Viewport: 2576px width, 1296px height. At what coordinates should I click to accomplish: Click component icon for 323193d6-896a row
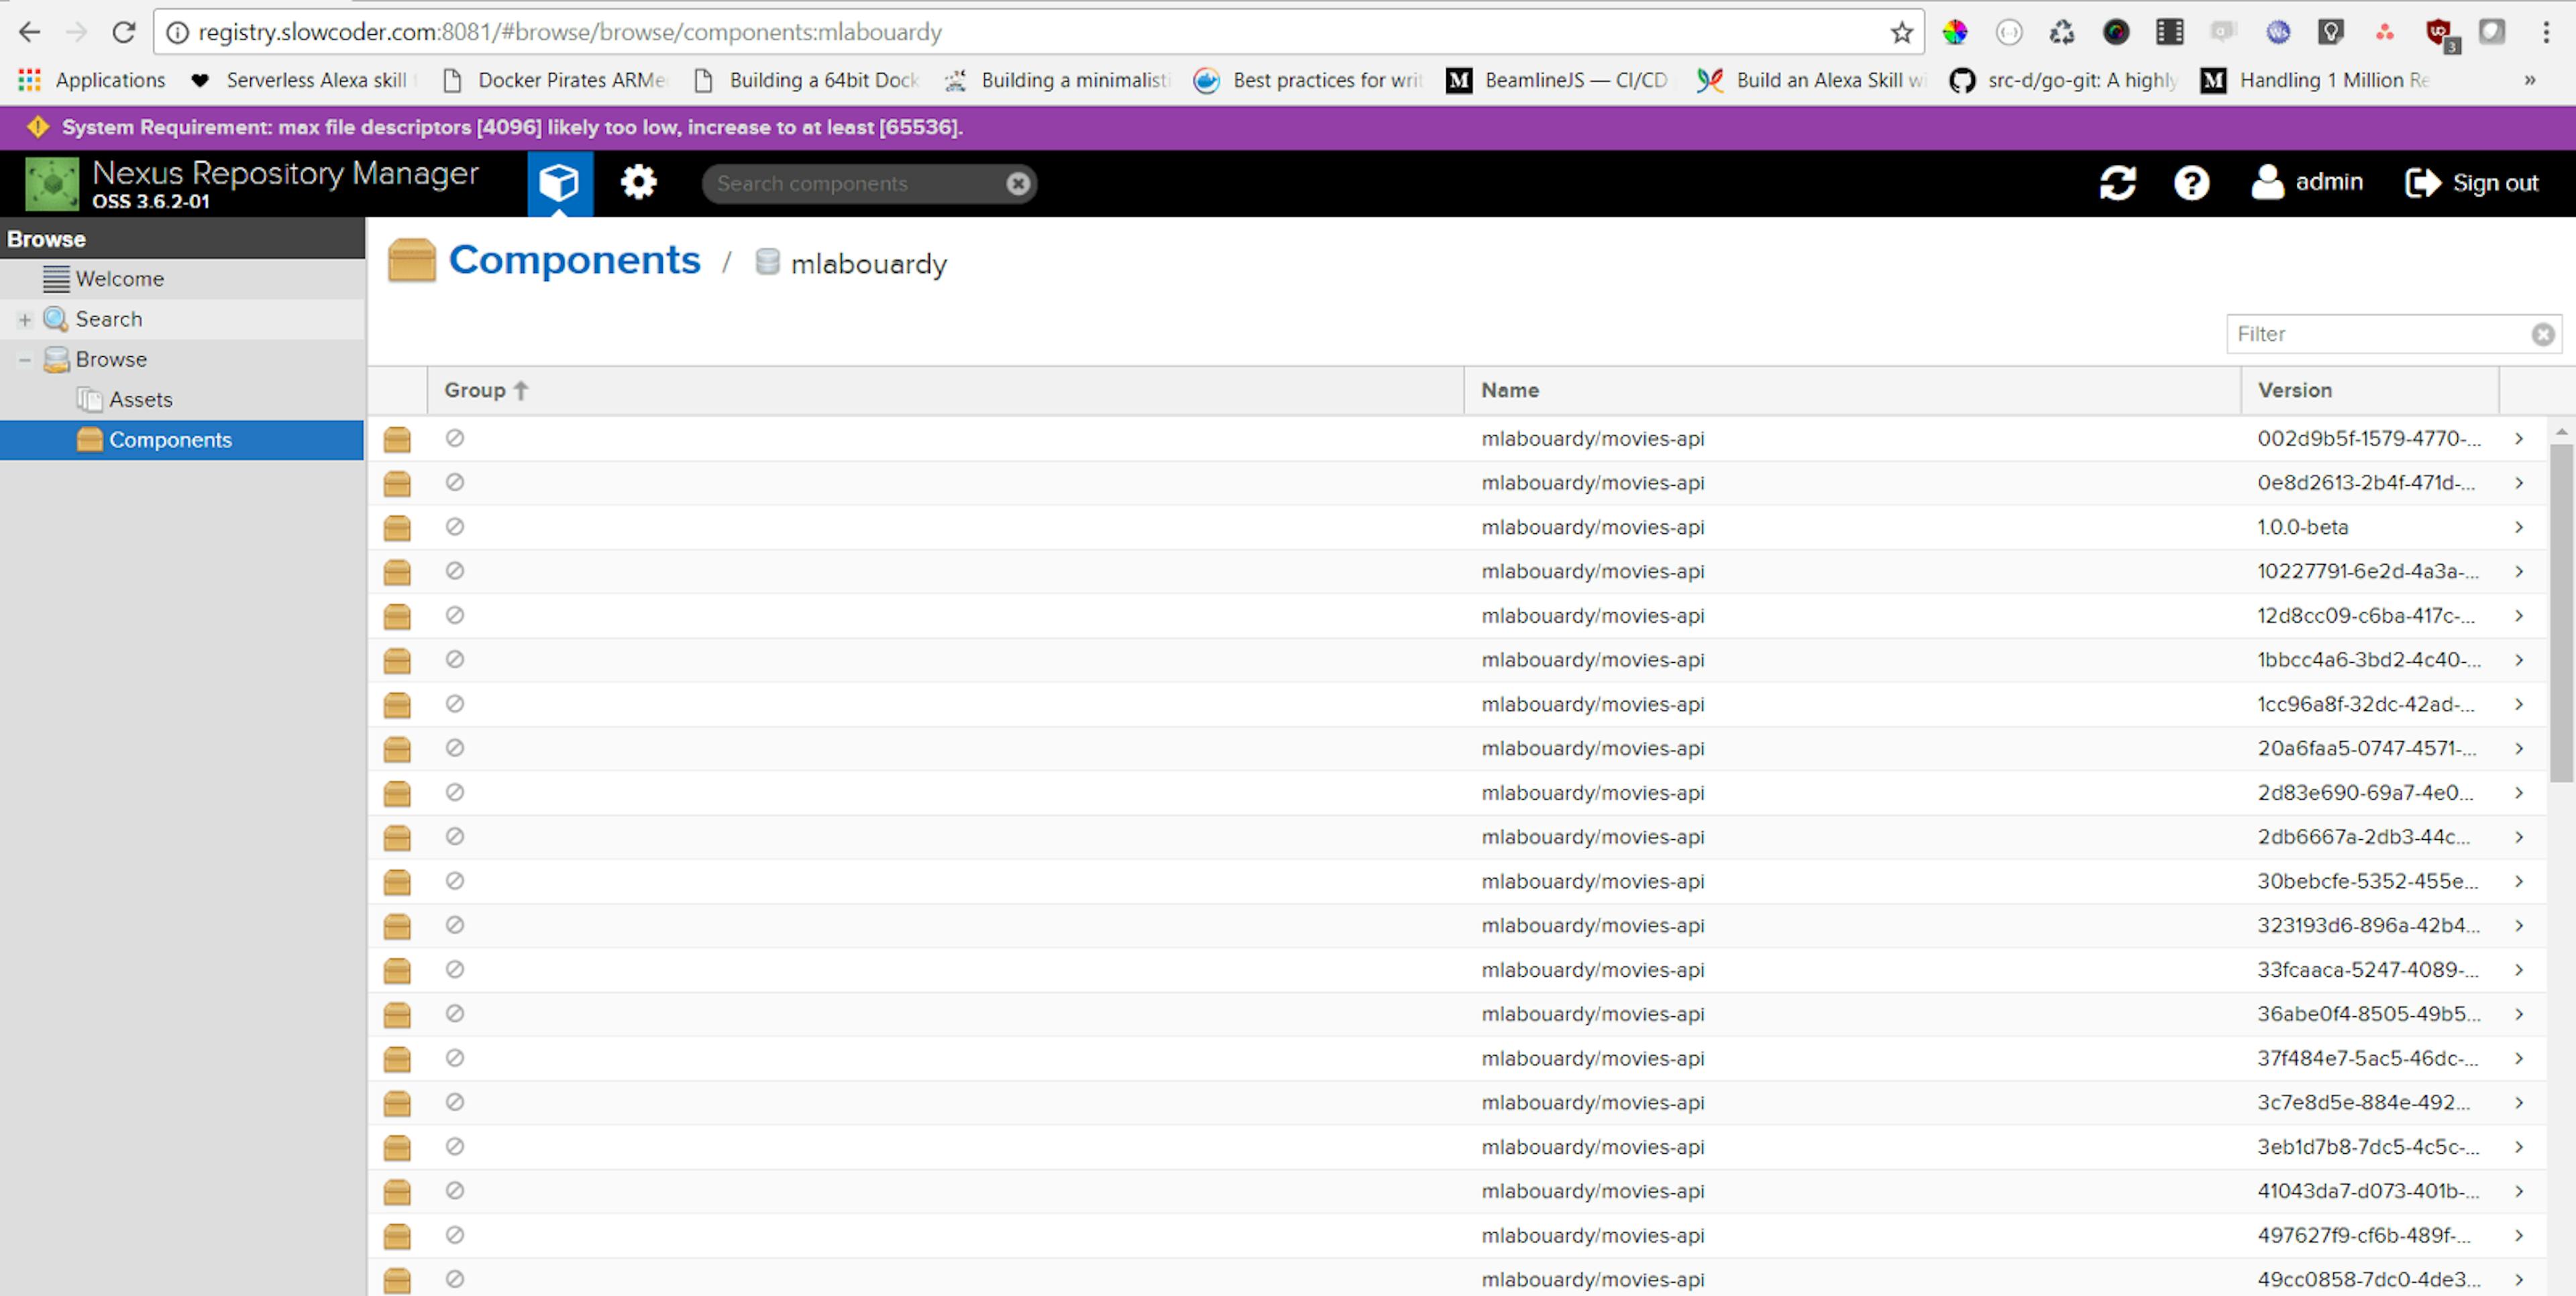397,926
